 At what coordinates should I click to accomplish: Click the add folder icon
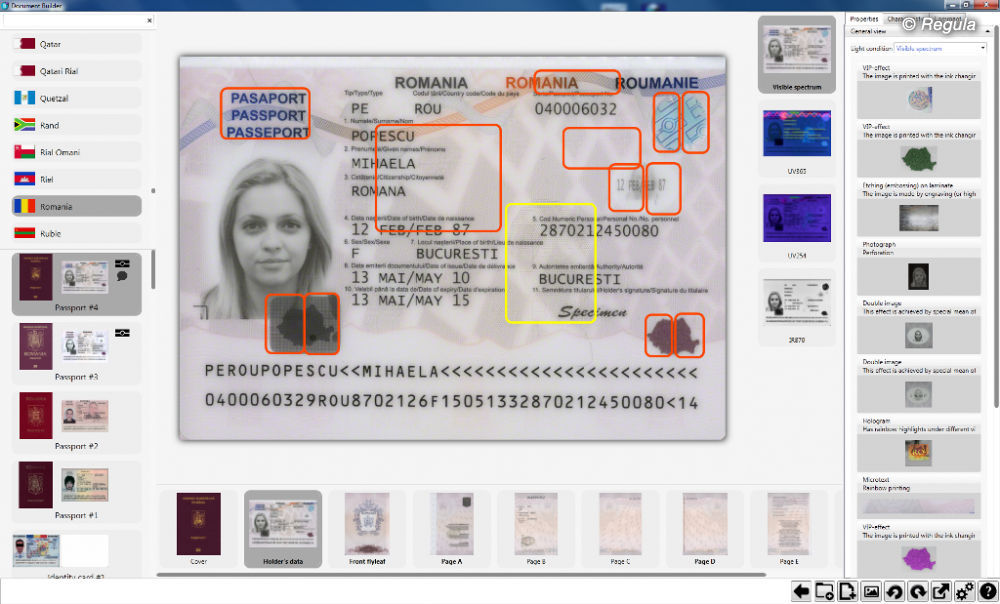(824, 591)
